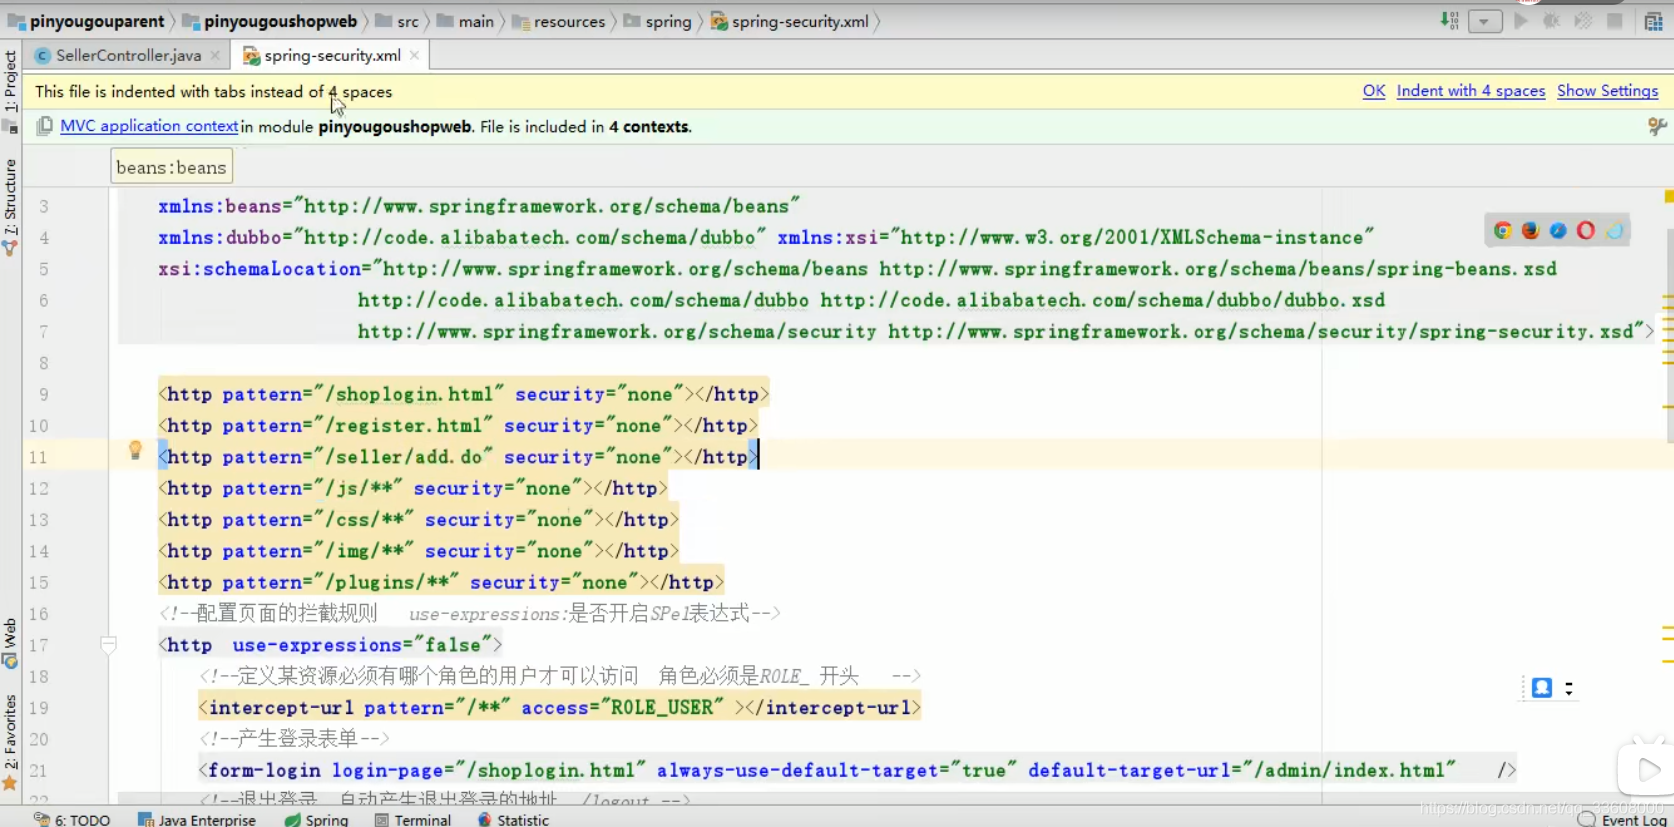Click the spring folder breadcrumb
The image size is (1674, 827).
[658, 21]
